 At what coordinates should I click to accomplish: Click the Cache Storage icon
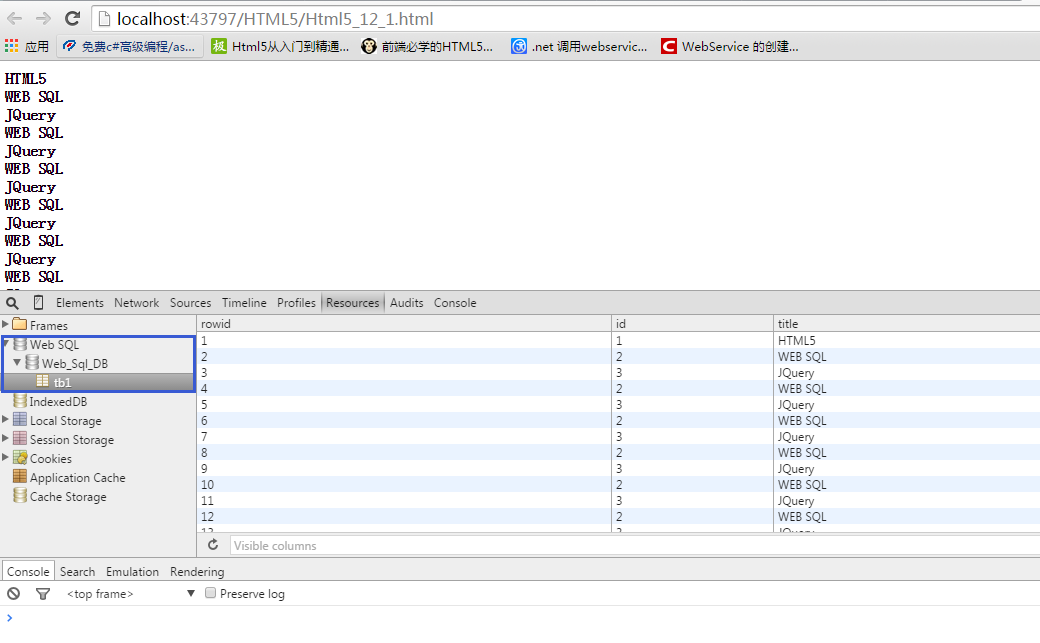pyautogui.click(x=20, y=496)
